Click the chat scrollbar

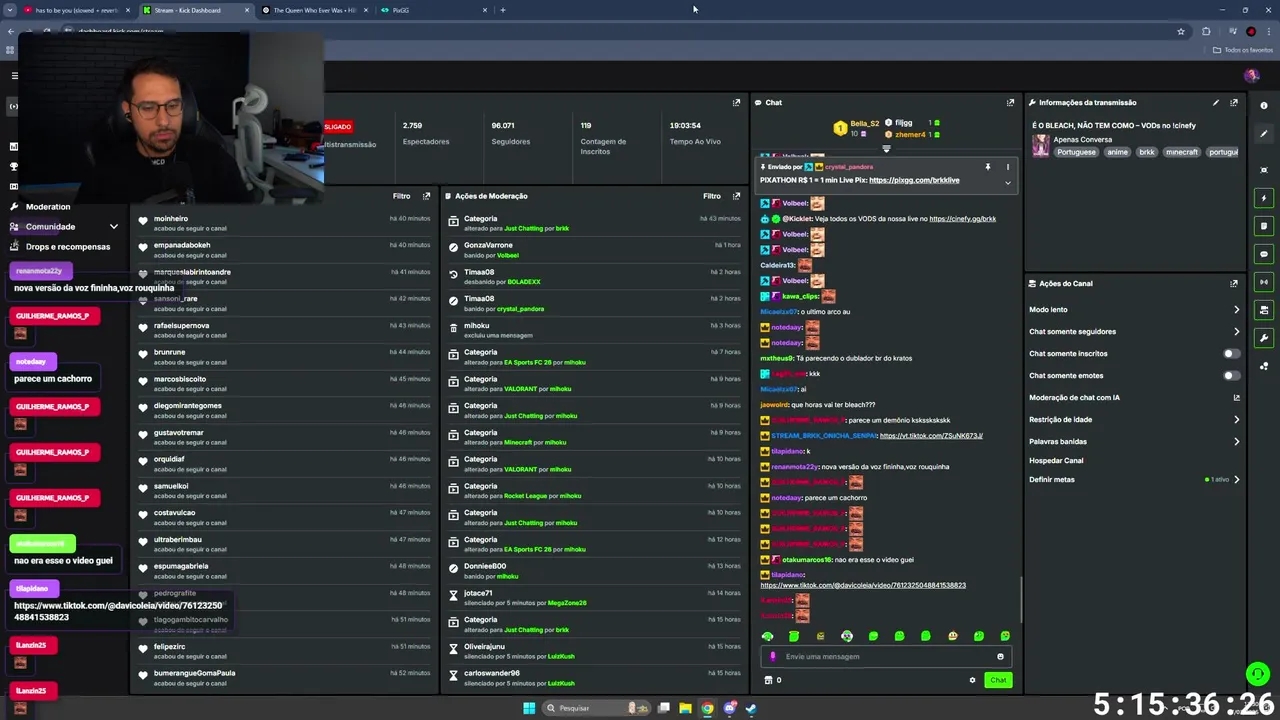[1021, 600]
